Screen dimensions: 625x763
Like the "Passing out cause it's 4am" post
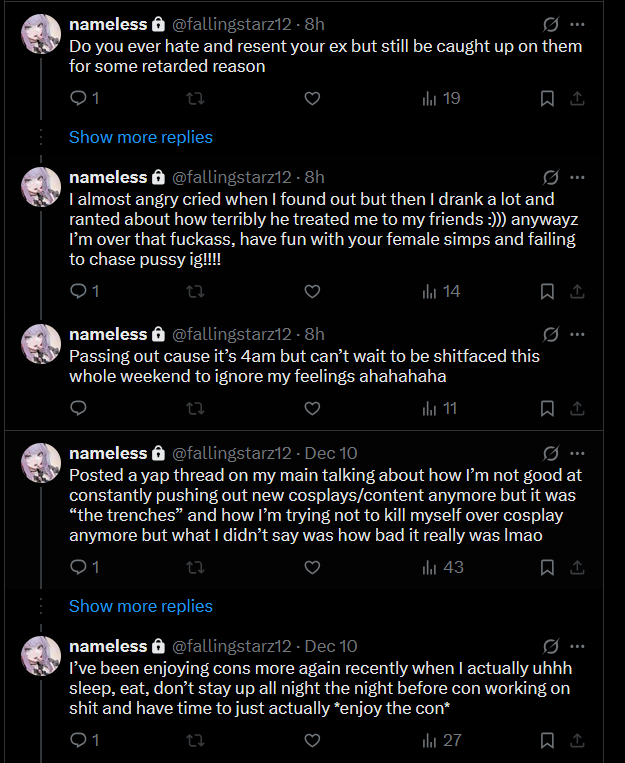(x=312, y=408)
